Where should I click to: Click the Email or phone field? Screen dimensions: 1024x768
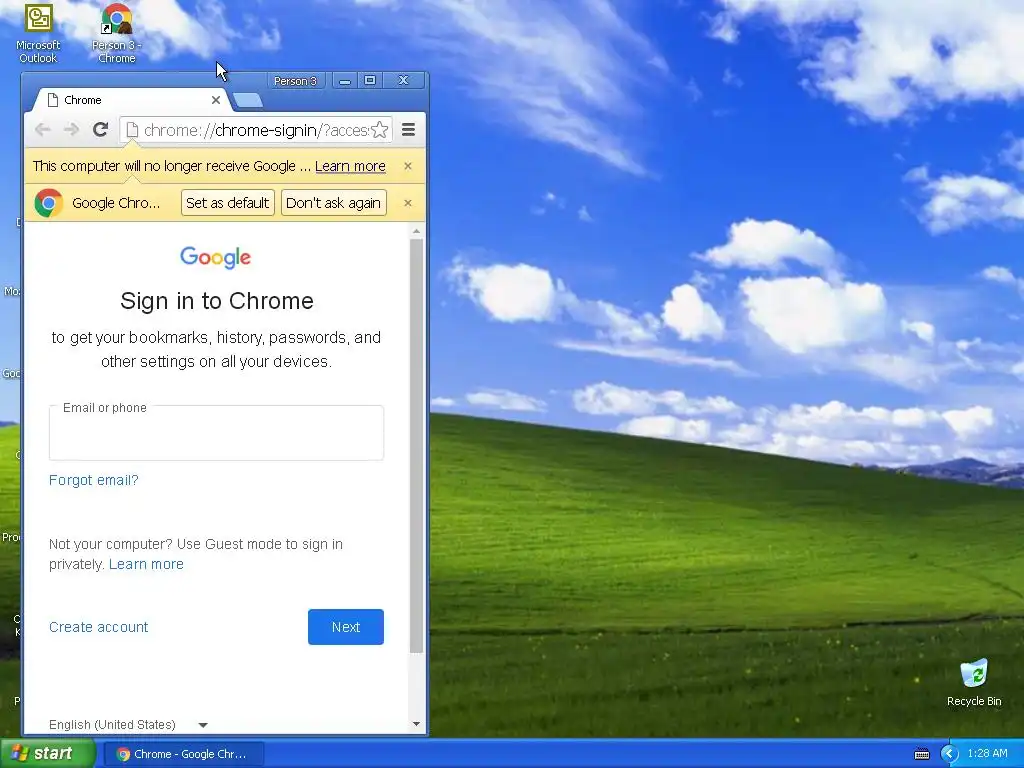coord(216,433)
